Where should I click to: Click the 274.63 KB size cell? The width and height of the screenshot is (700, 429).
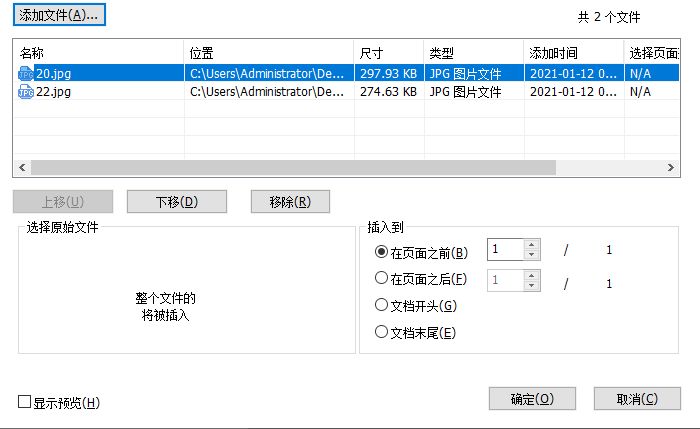coord(388,92)
